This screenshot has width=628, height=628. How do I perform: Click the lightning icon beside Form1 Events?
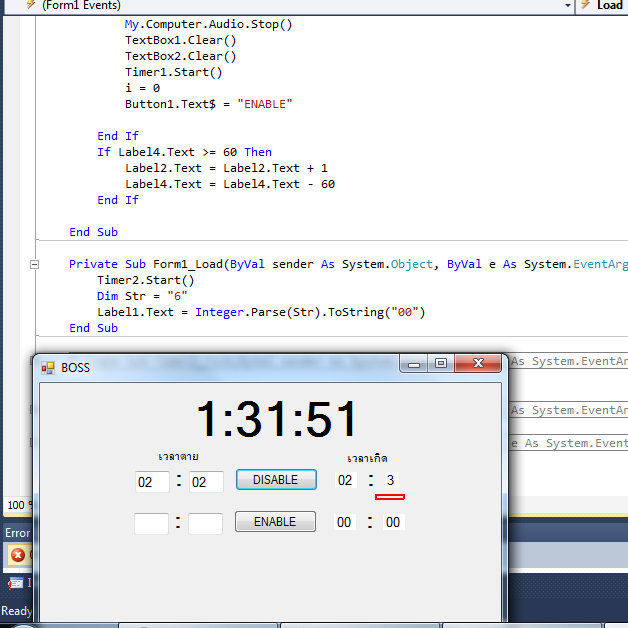coord(29,6)
